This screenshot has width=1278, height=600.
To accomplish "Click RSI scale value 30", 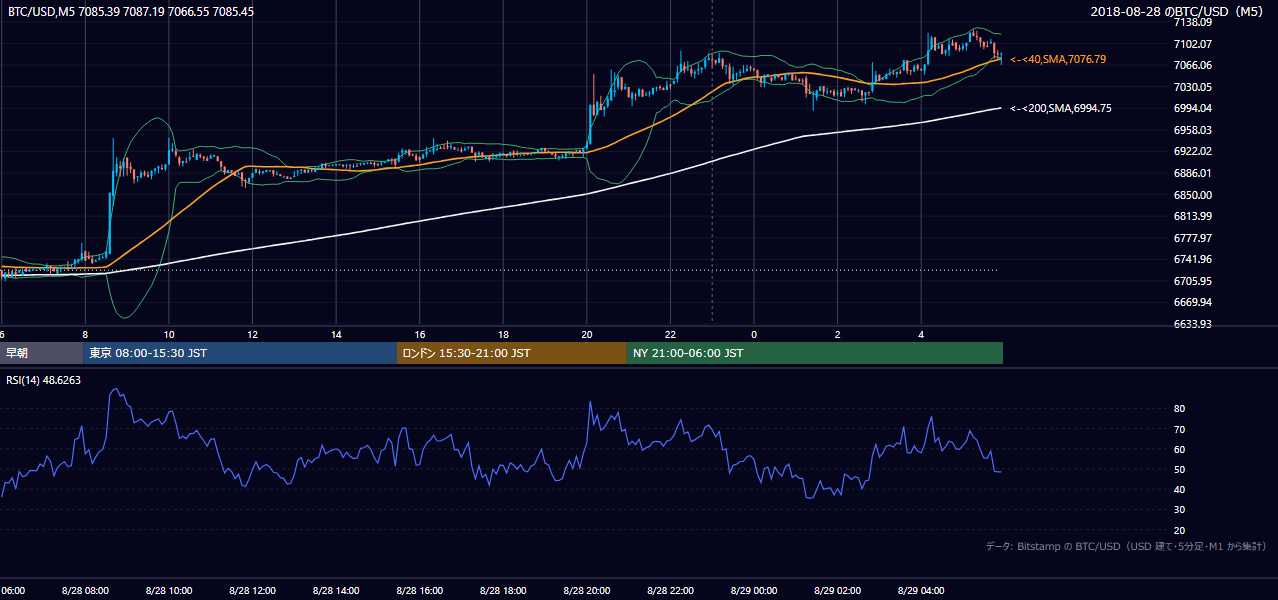I will 1180,510.
